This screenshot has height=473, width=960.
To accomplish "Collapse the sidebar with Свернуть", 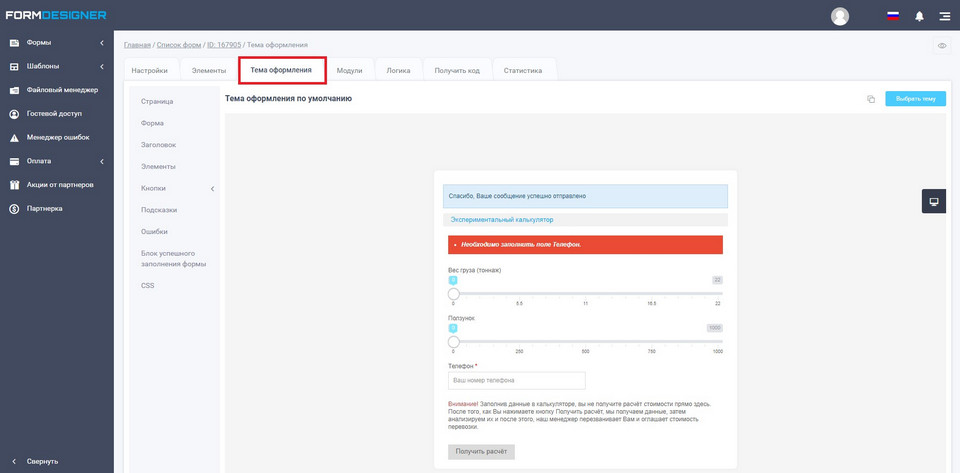I will [x=42, y=461].
